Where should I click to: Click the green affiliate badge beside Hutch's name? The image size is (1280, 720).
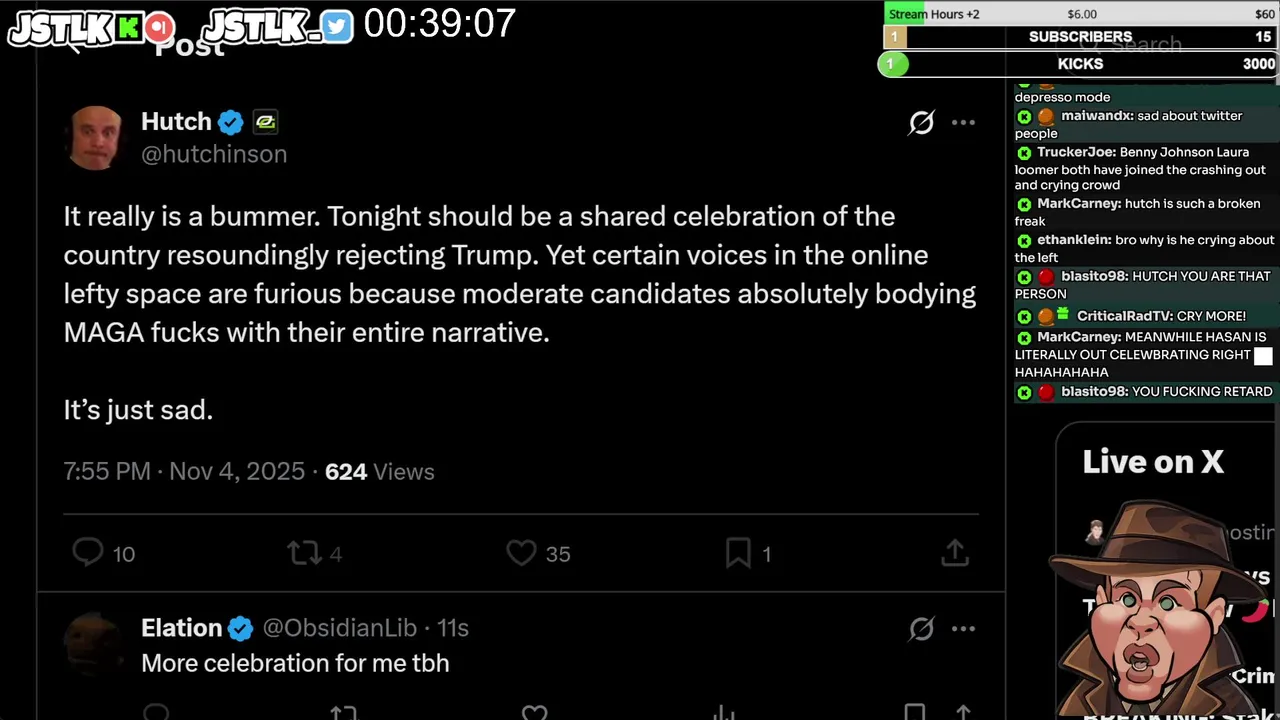[265, 123]
